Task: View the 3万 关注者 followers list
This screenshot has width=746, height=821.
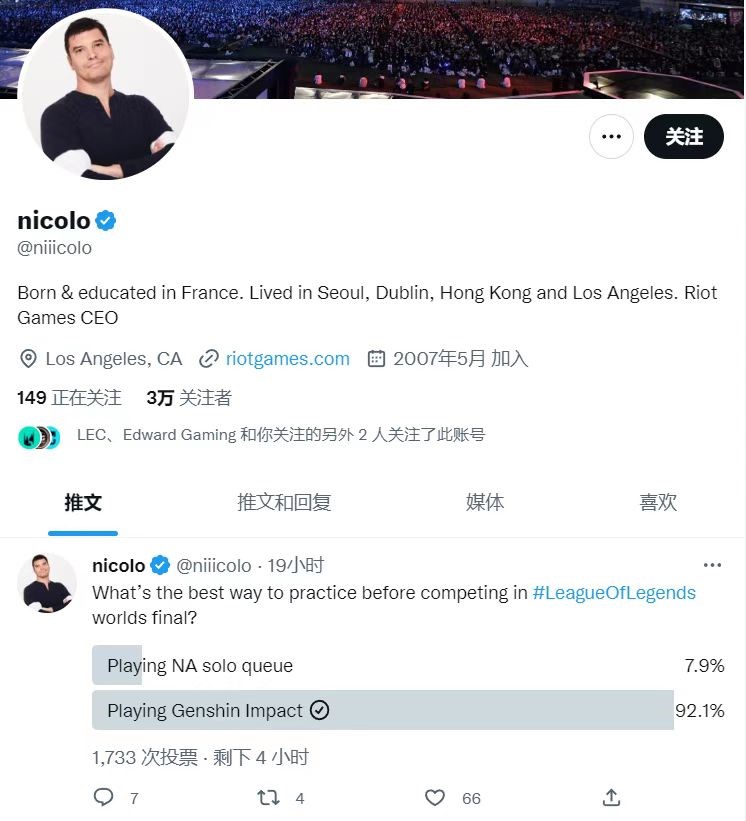Action: point(189,397)
